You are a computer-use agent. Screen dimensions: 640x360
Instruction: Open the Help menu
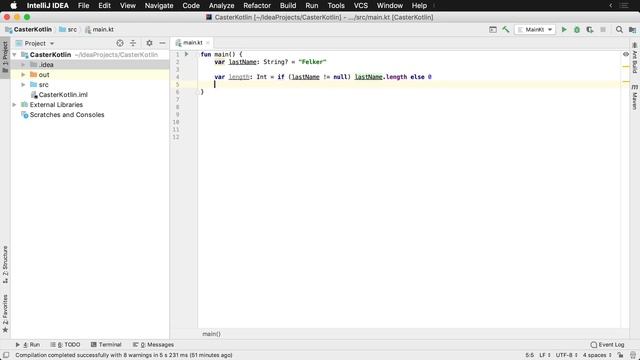pyautogui.click(x=419, y=6)
